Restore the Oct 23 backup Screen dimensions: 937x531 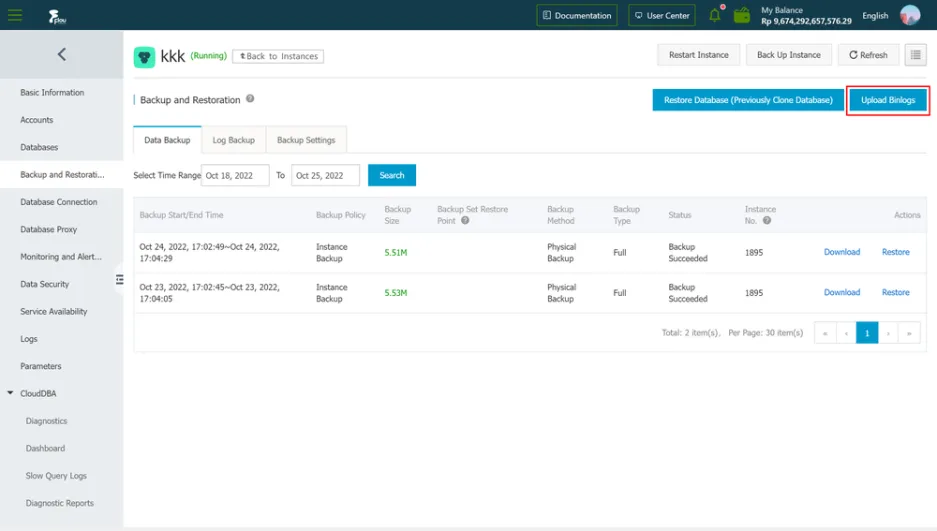[896, 292]
